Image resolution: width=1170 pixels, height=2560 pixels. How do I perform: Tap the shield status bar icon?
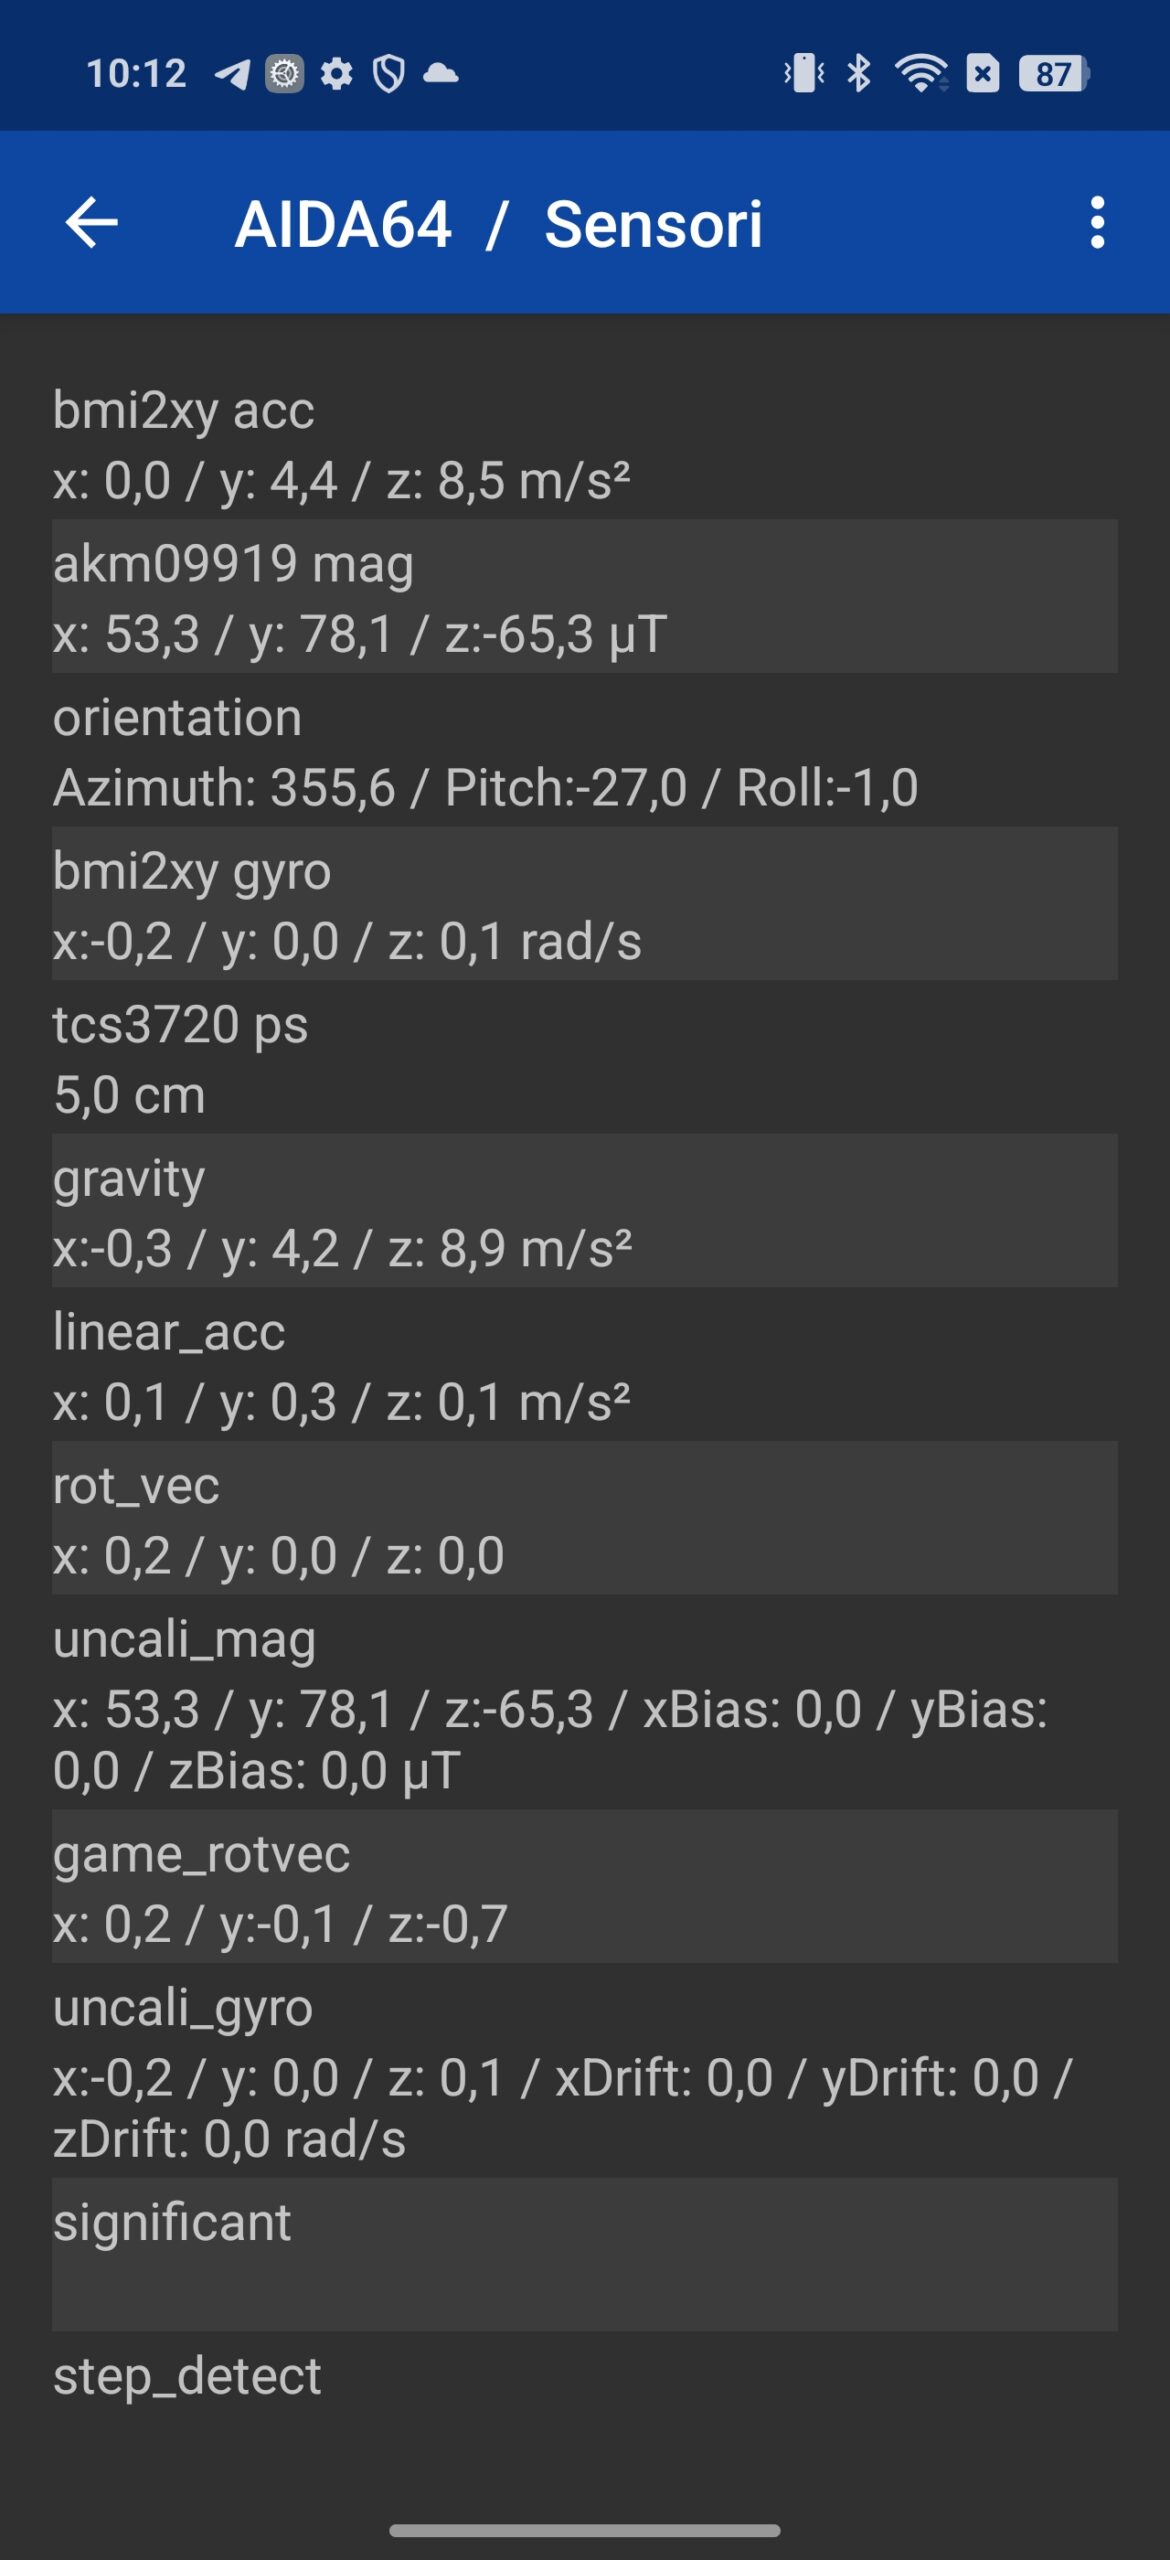(x=389, y=74)
